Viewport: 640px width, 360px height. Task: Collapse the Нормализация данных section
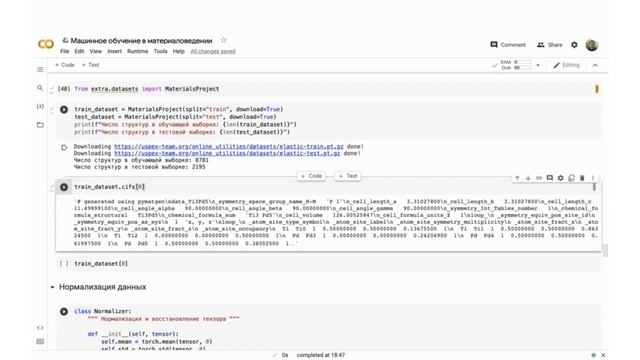(52, 287)
